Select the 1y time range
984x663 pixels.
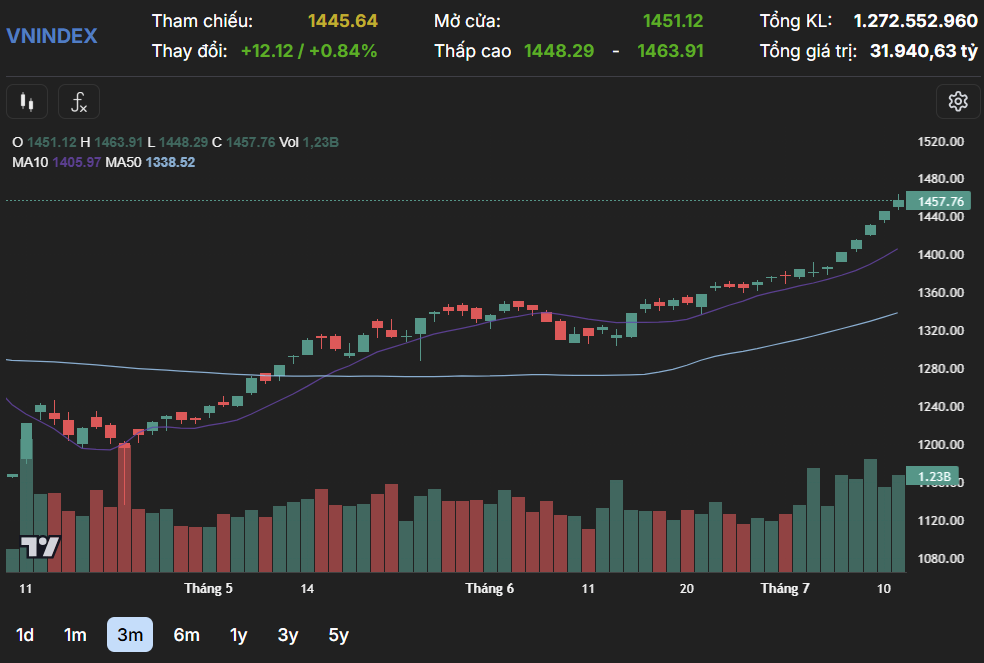point(238,635)
